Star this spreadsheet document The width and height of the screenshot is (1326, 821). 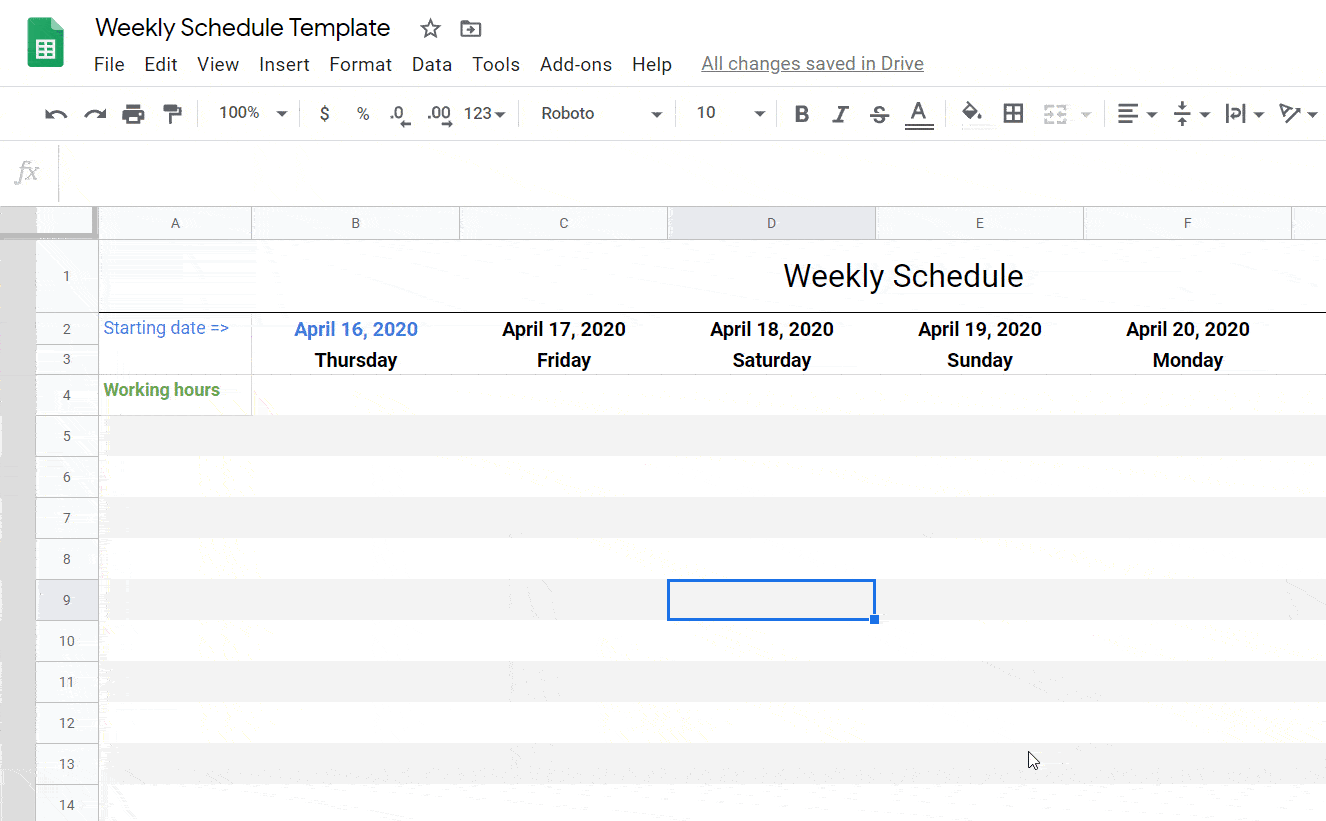point(430,29)
